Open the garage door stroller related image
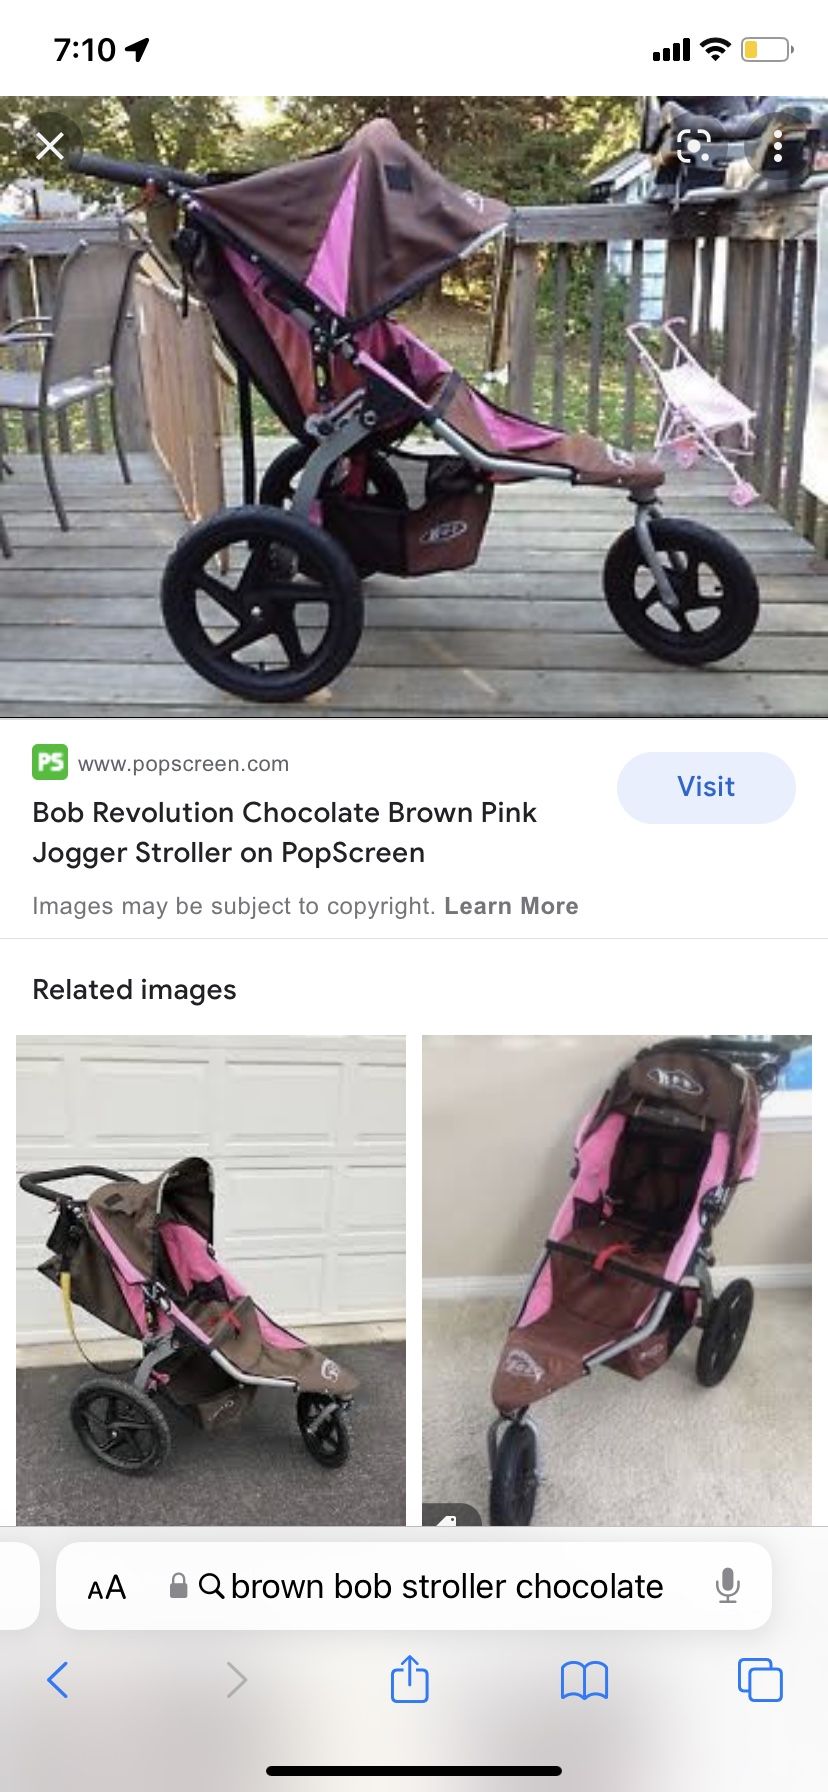Viewport: 828px width, 1792px height. [x=211, y=1280]
